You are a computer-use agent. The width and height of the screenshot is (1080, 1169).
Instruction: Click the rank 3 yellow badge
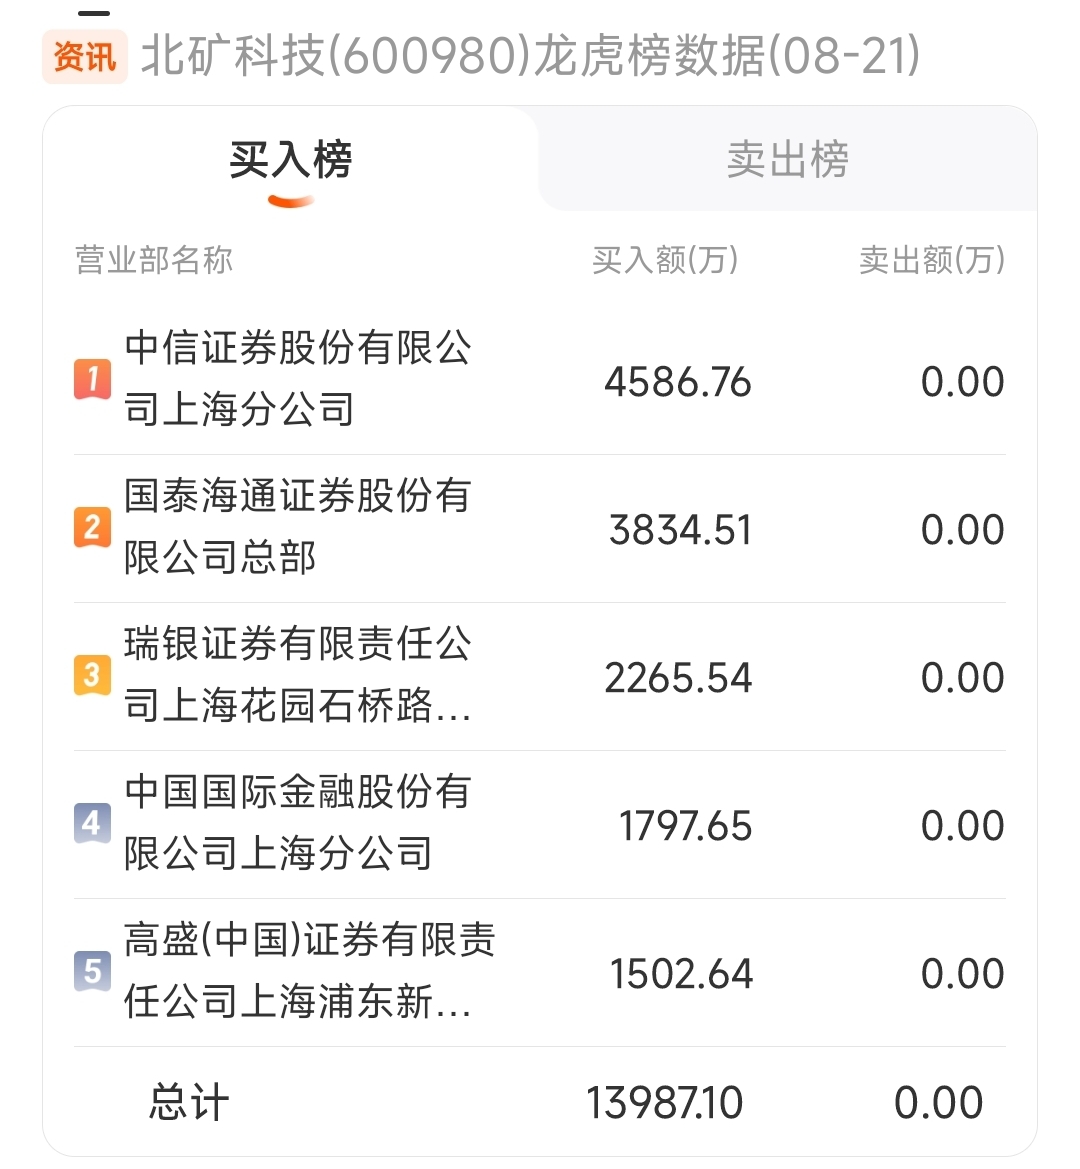pyautogui.click(x=92, y=675)
